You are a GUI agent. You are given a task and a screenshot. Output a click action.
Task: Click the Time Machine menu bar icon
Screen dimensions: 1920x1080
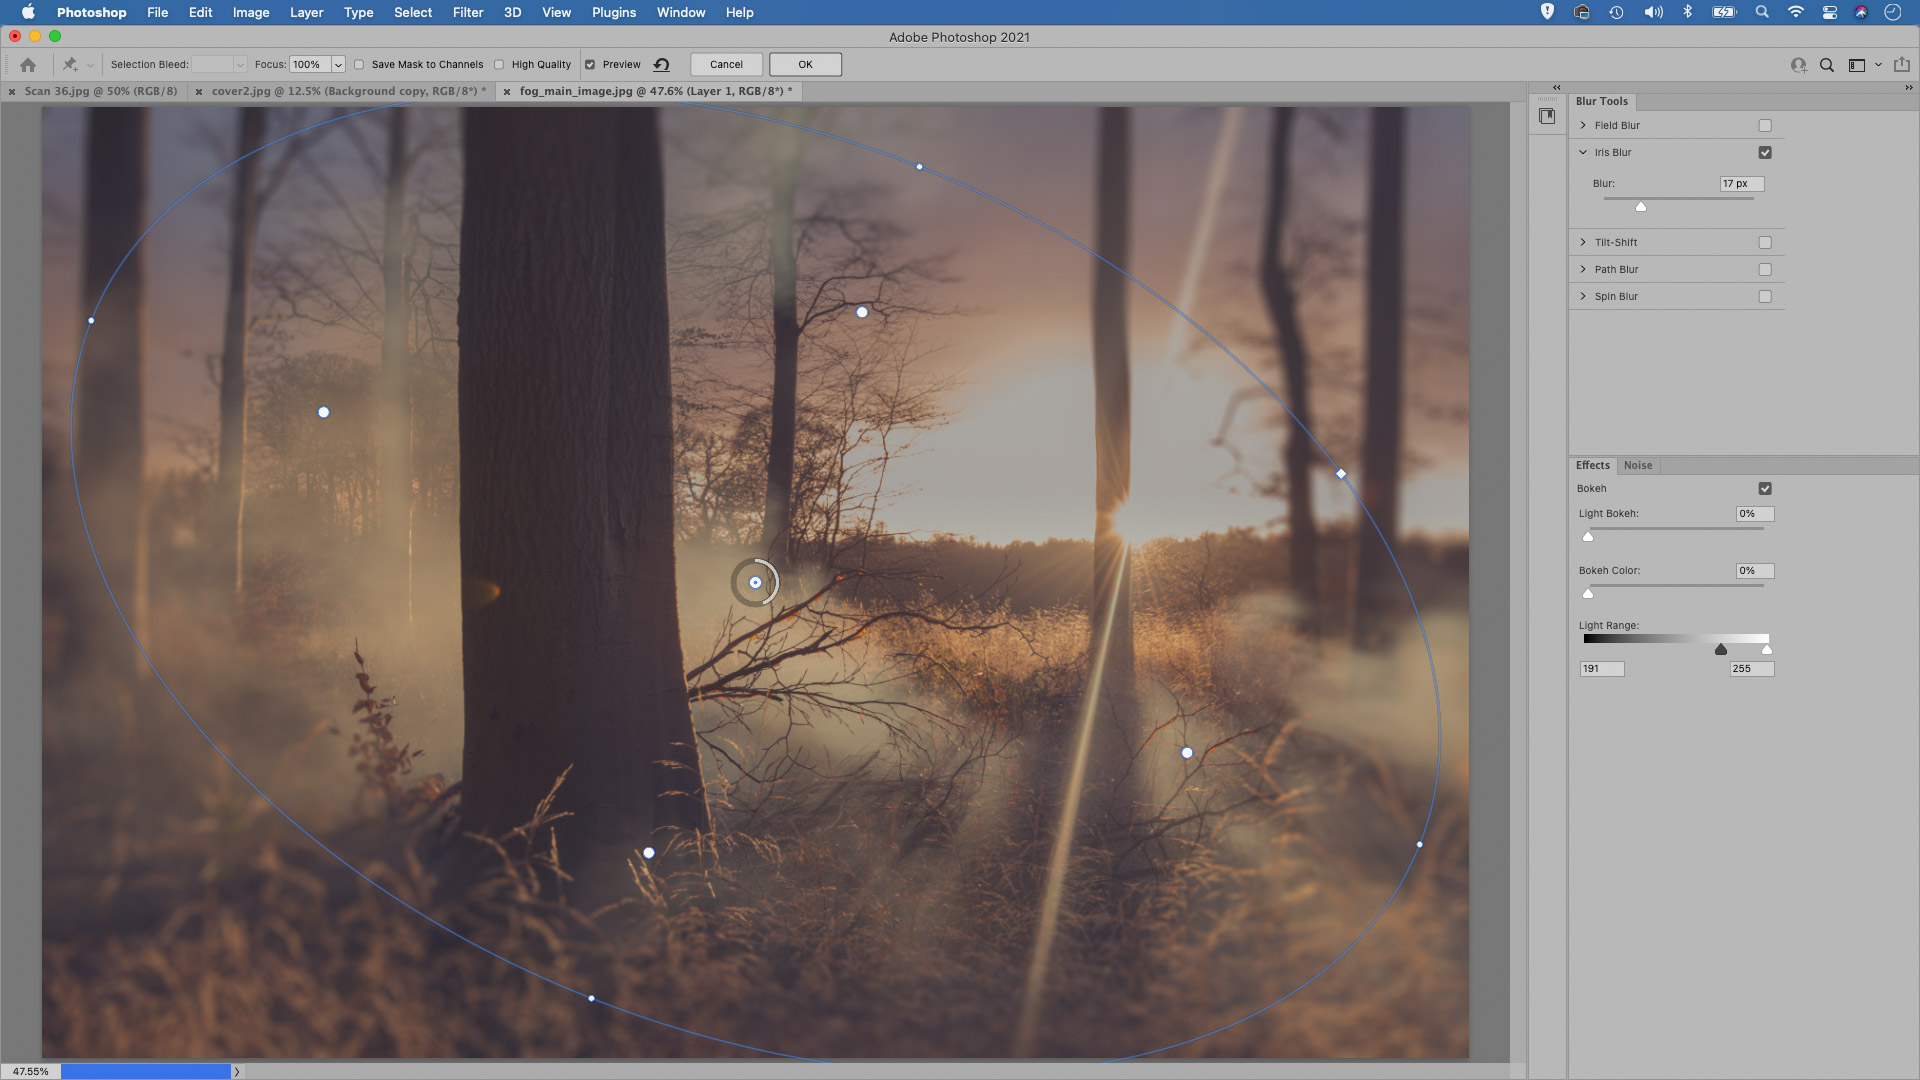tap(1616, 12)
